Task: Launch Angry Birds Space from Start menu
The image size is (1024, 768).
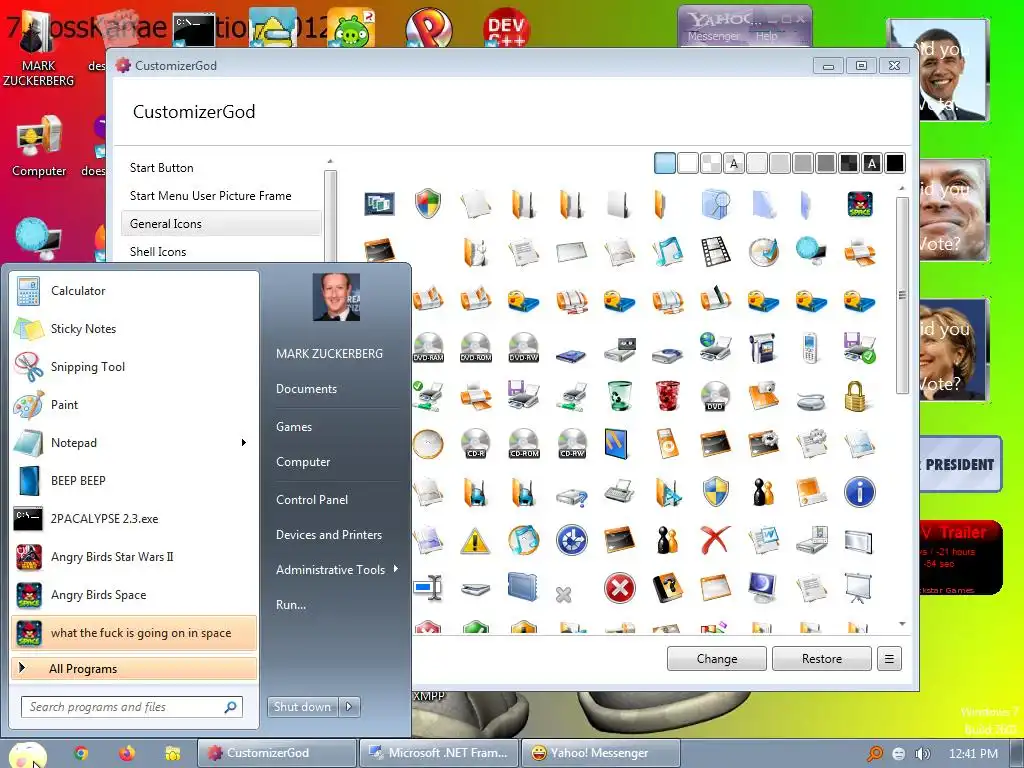Action: pos(134,594)
